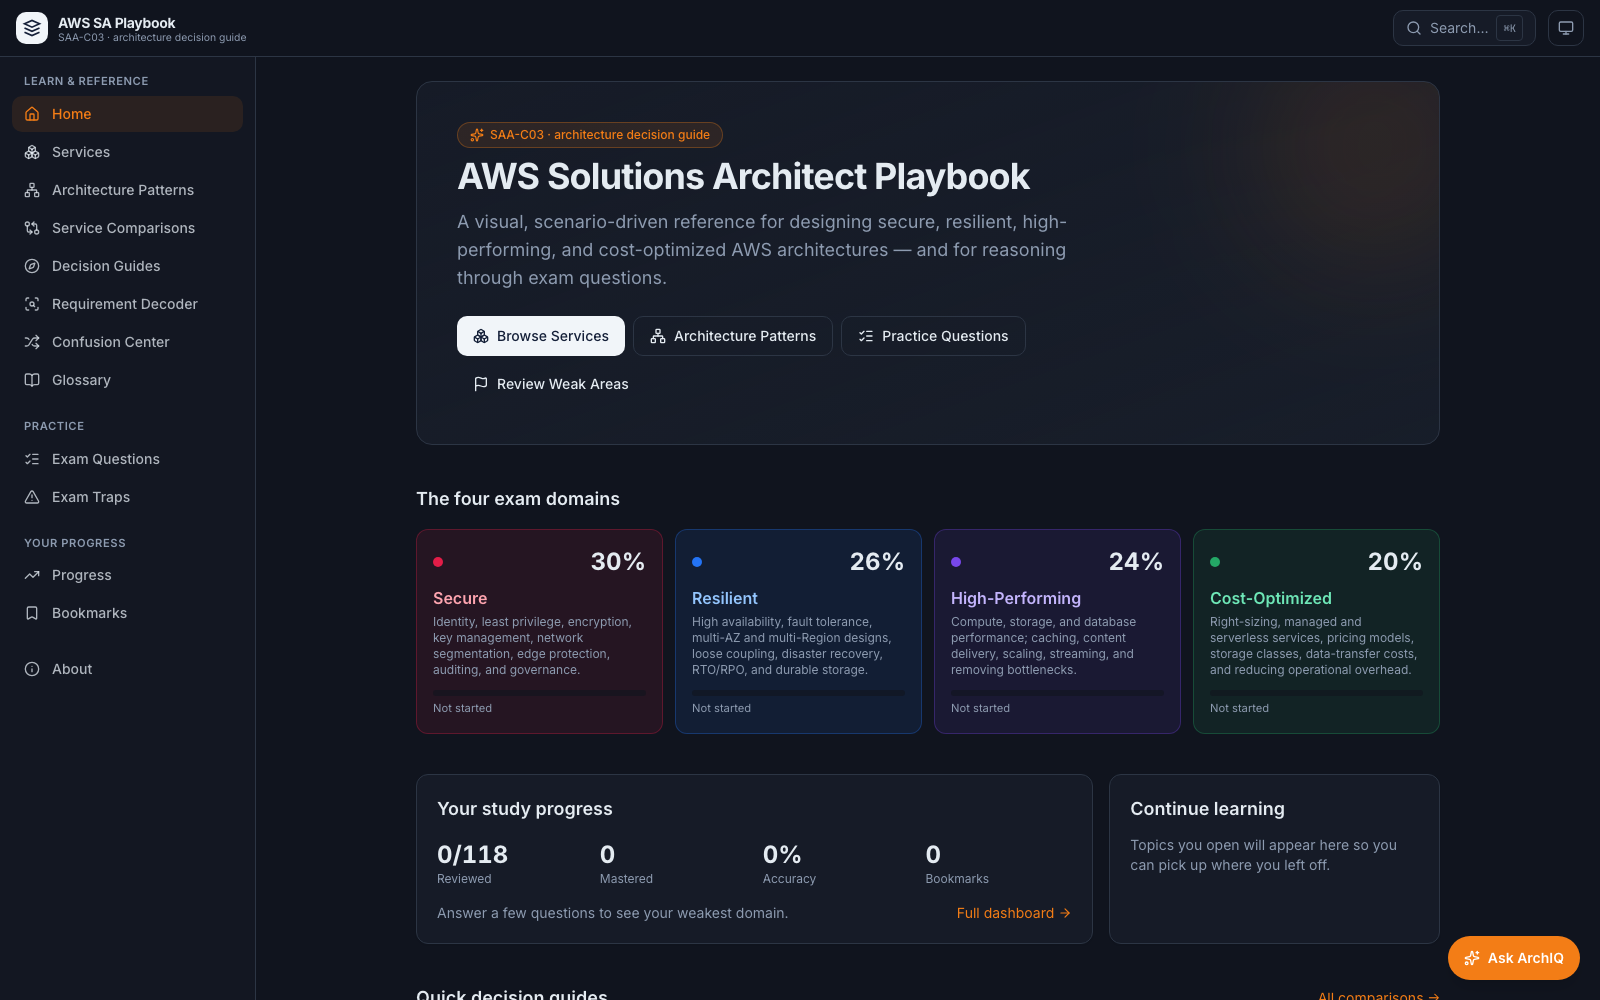The image size is (1600, 1000).
Task: Click the Glossary book icon
Action: (32, 380)
